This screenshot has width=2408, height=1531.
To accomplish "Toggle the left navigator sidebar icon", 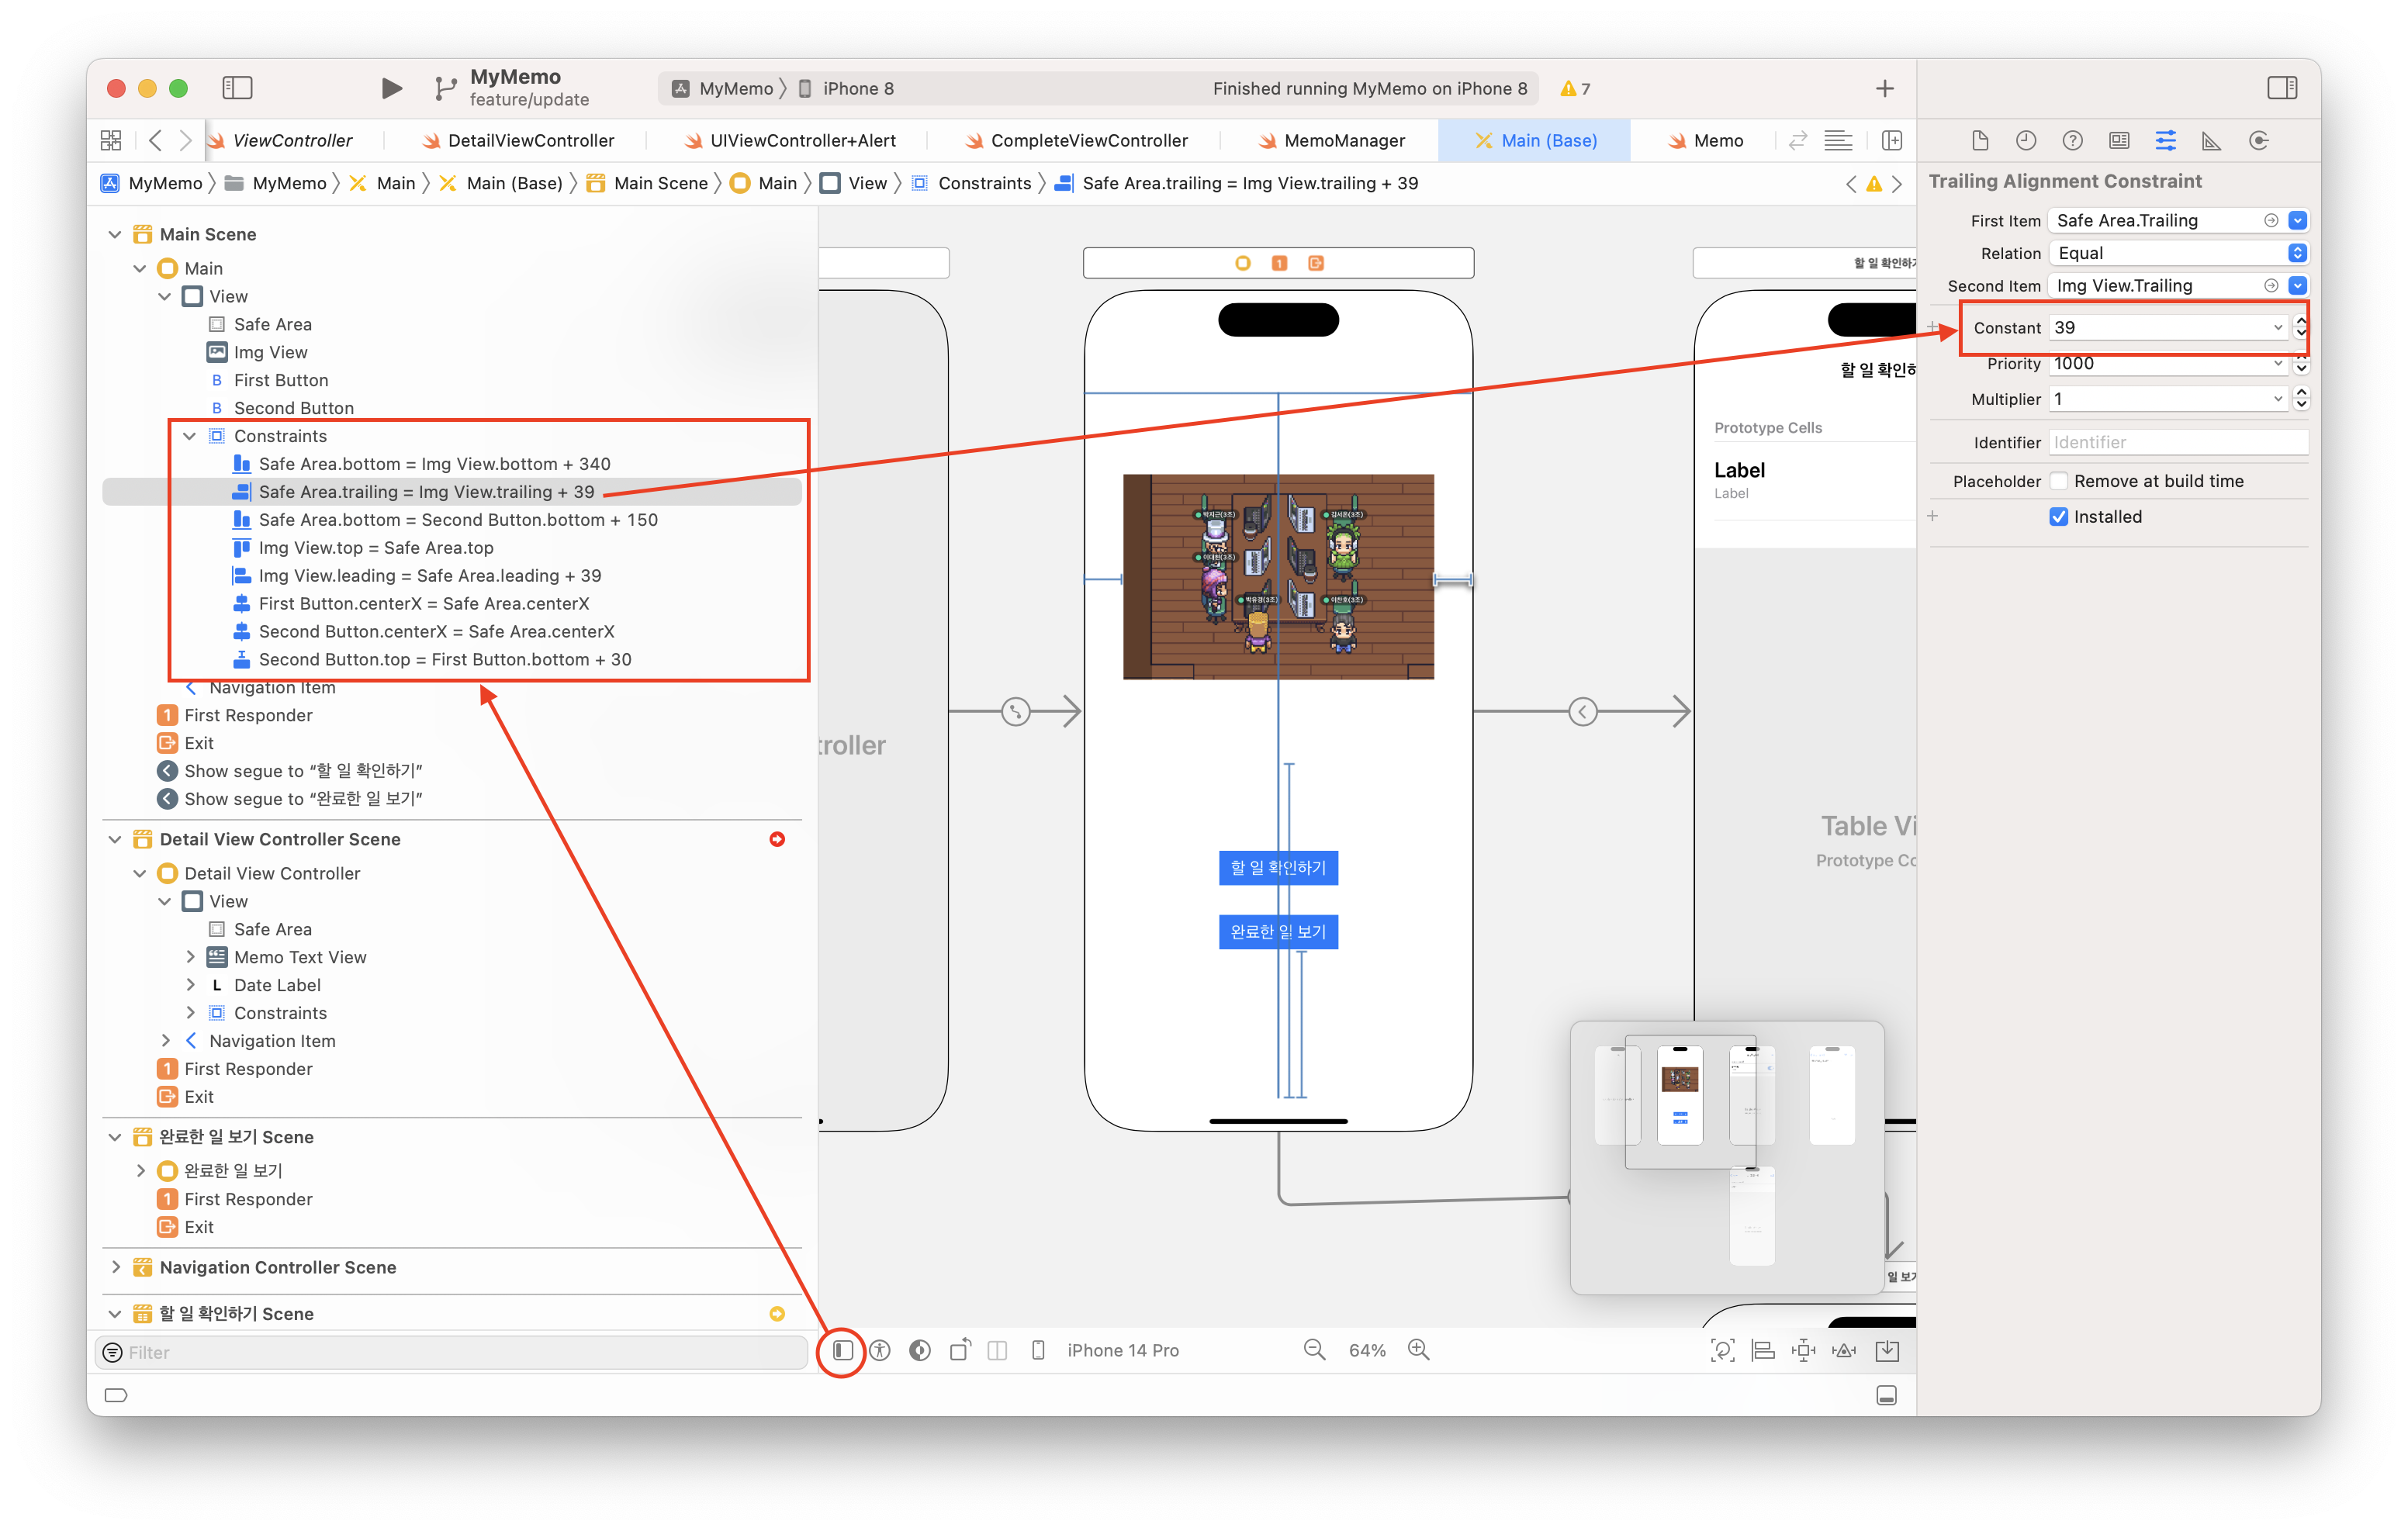I will coord(237,88).
